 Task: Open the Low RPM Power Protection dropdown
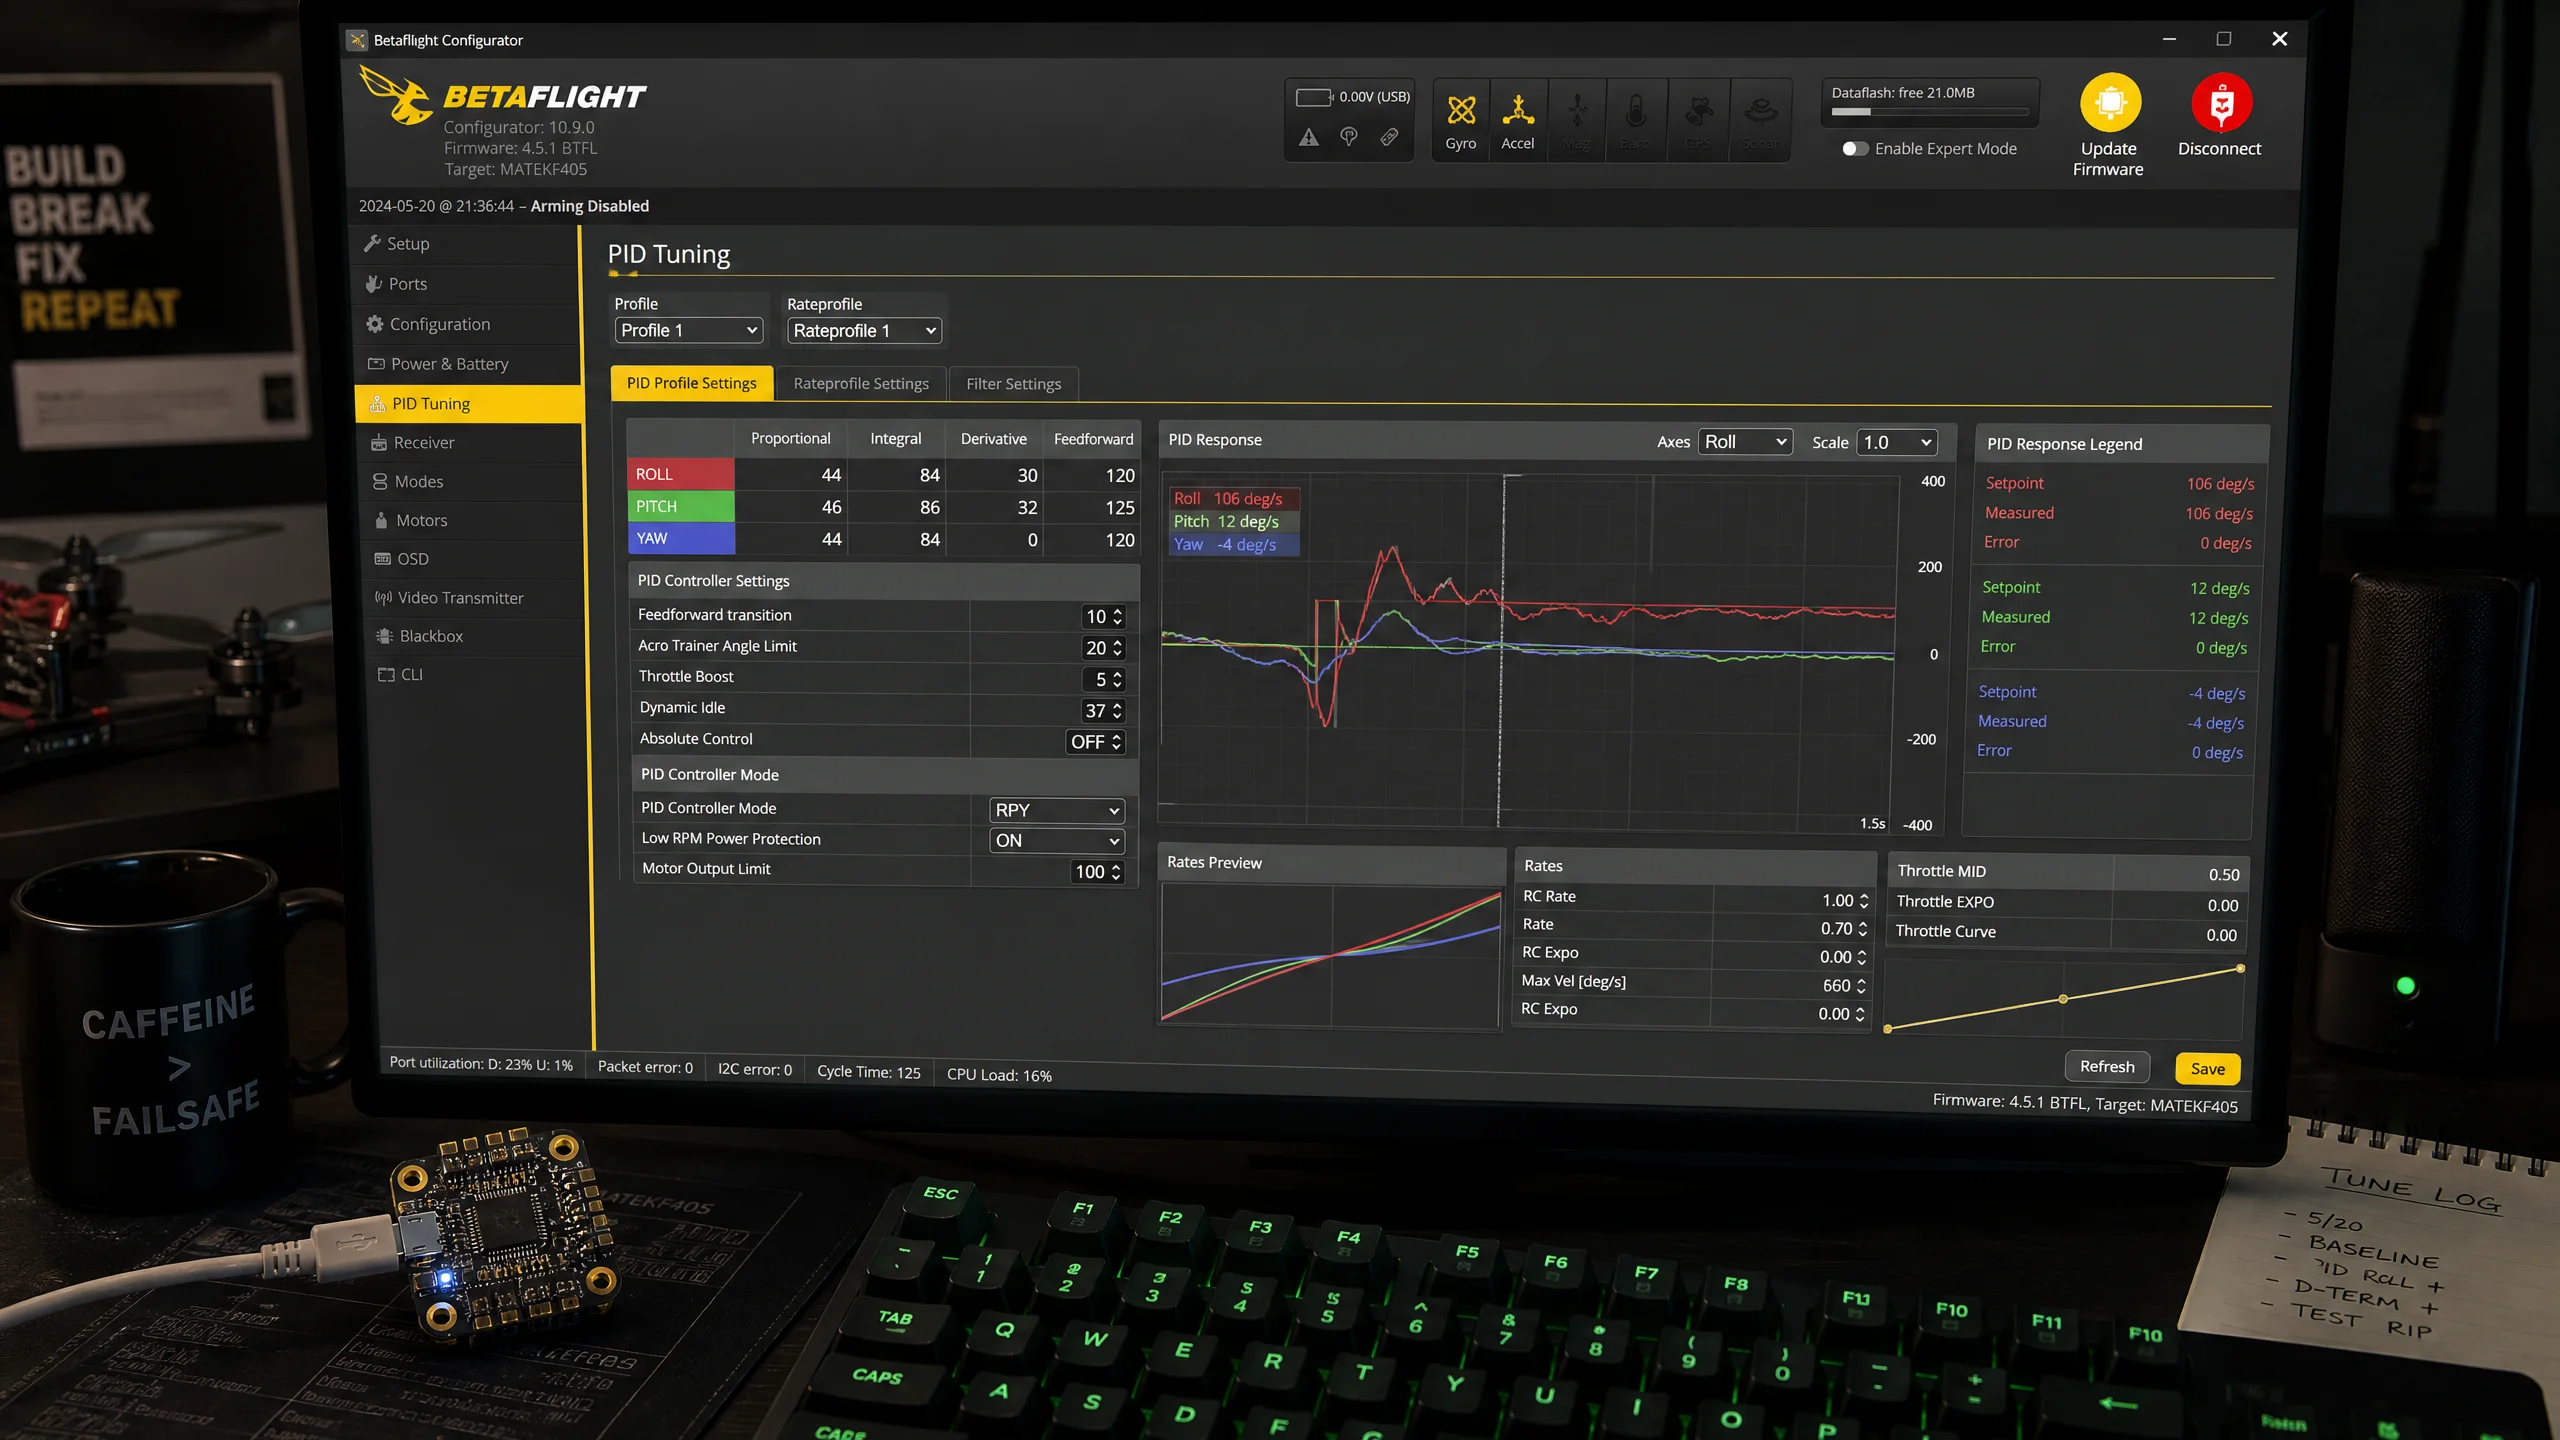pos(1057,841)
